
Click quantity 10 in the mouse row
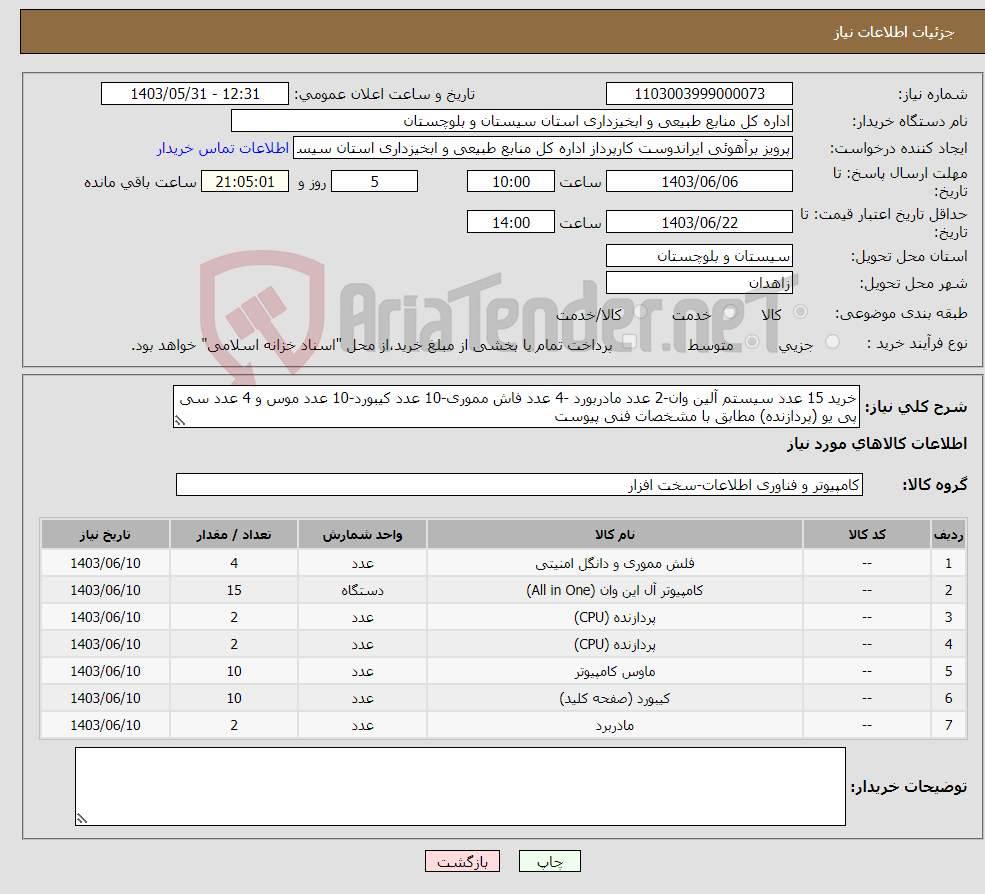pyautogui.click(x=234, y=672)
